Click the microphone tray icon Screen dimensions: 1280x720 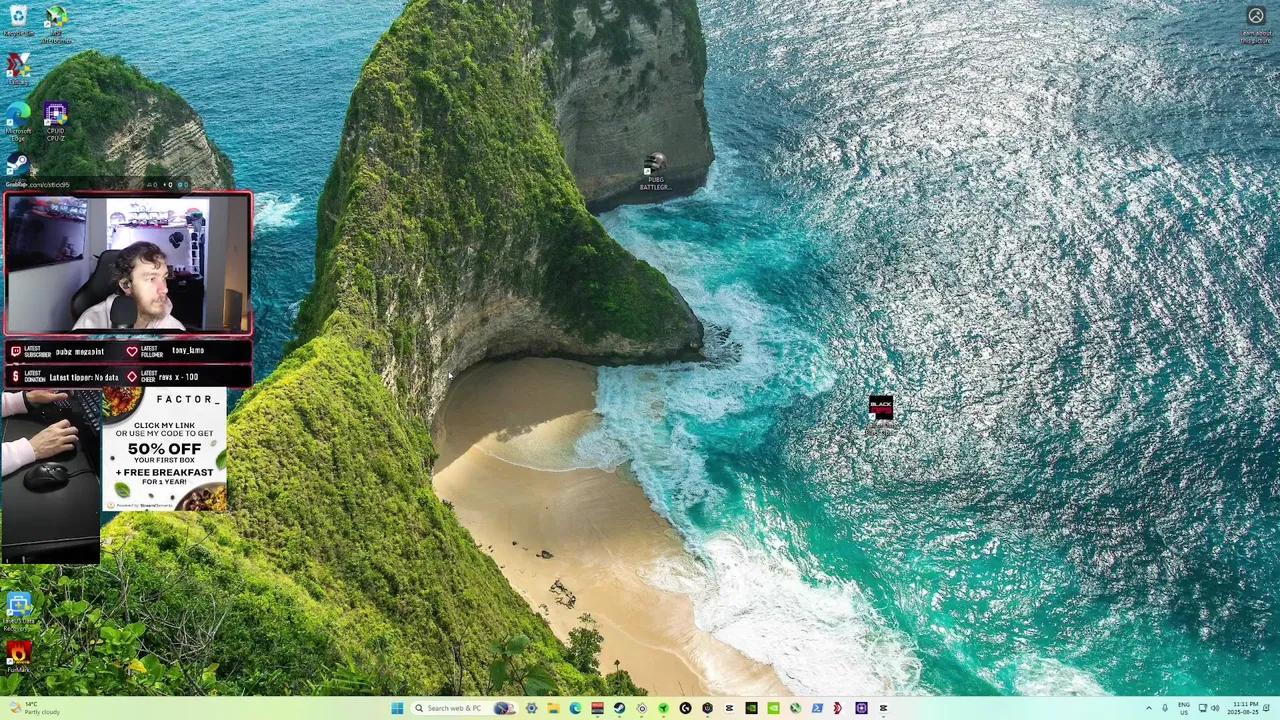coord(1165,708)
